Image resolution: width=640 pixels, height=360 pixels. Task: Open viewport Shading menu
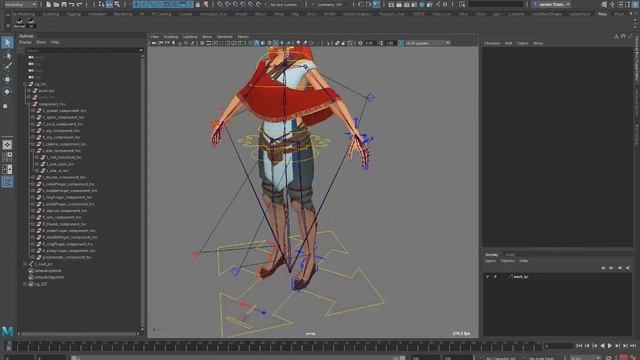point(171,37)
